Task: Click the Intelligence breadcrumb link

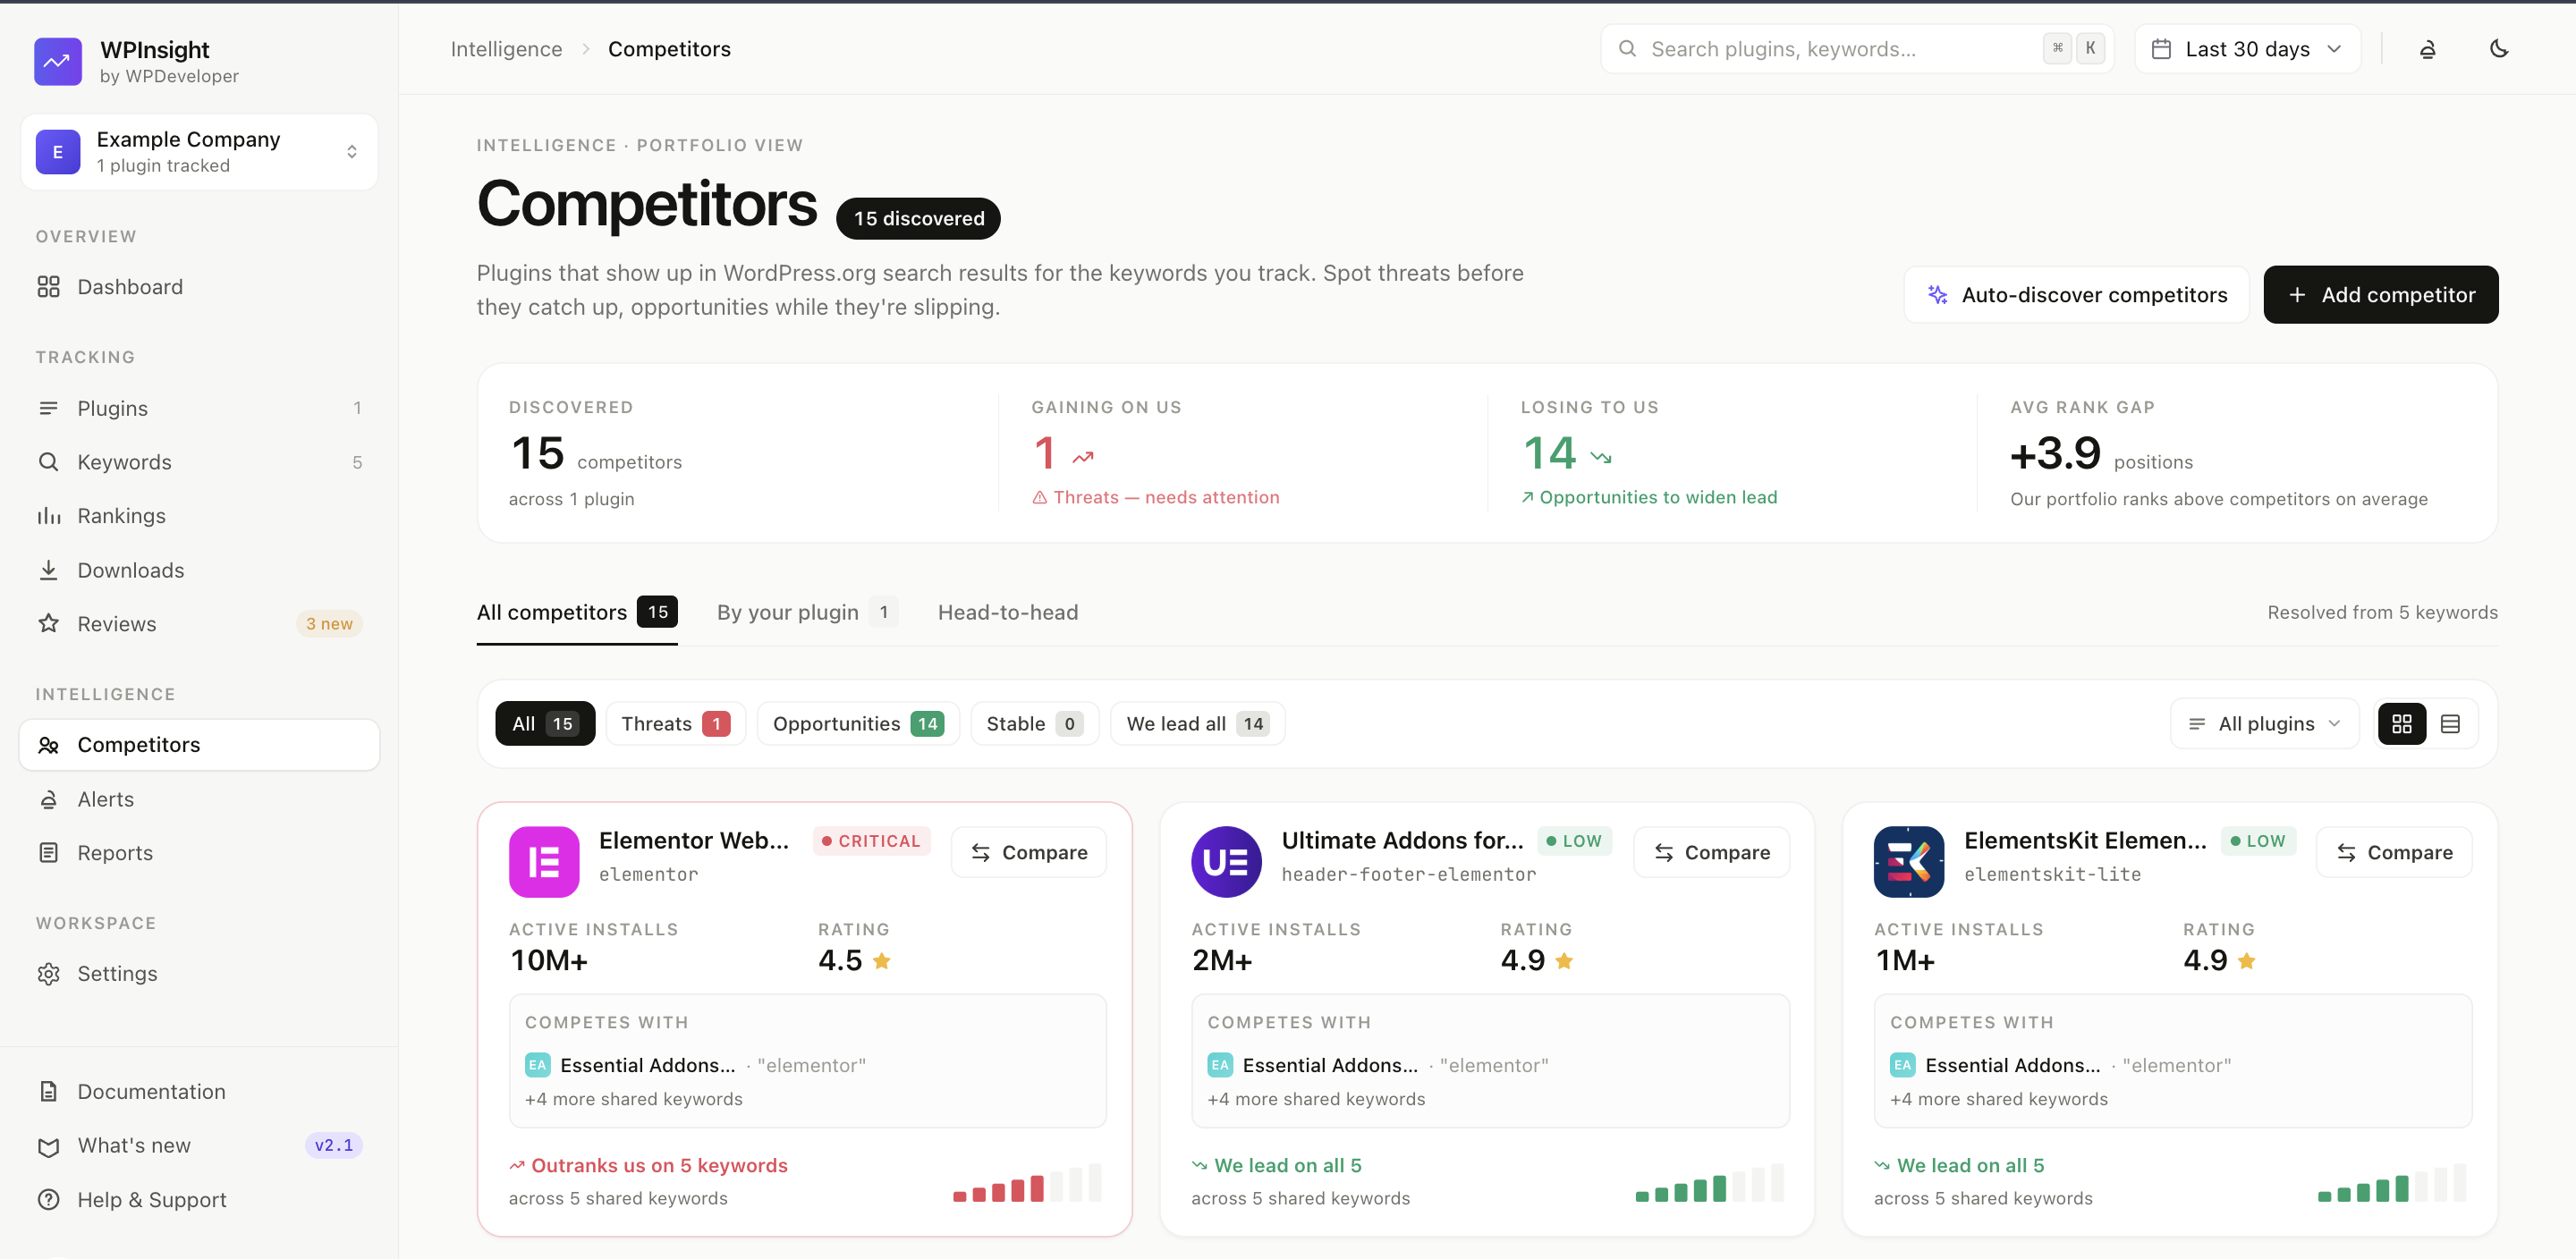Action: [x=506, y=49]
